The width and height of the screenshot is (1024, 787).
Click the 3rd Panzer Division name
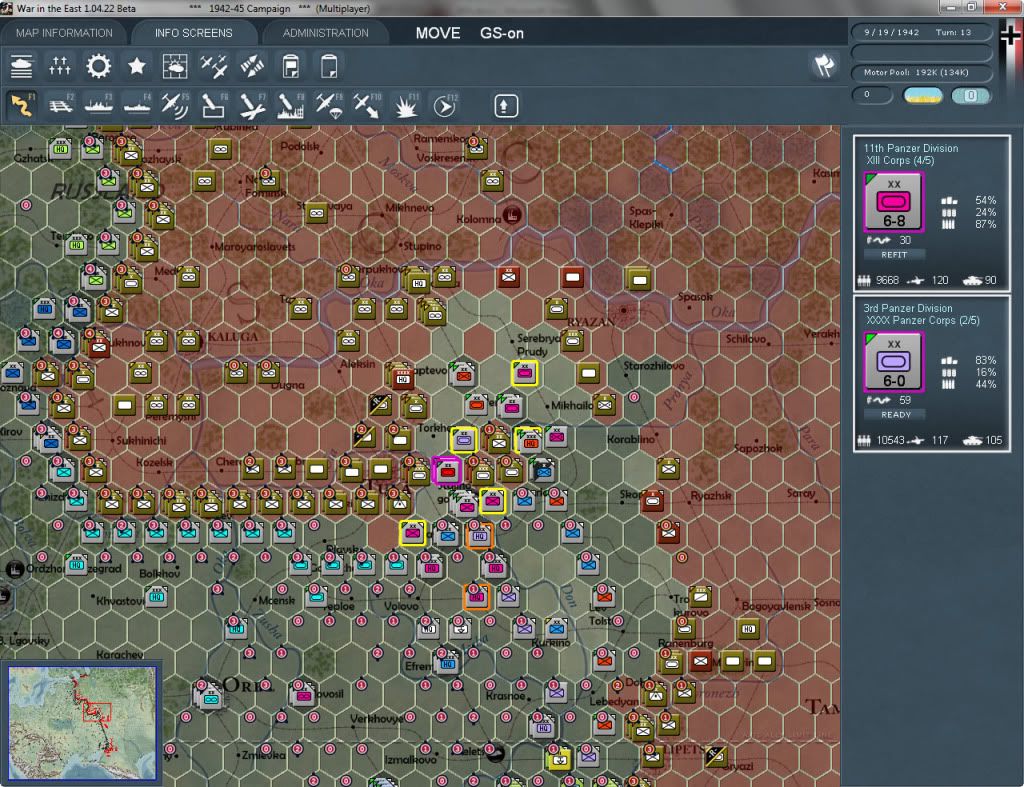[907, 308]
